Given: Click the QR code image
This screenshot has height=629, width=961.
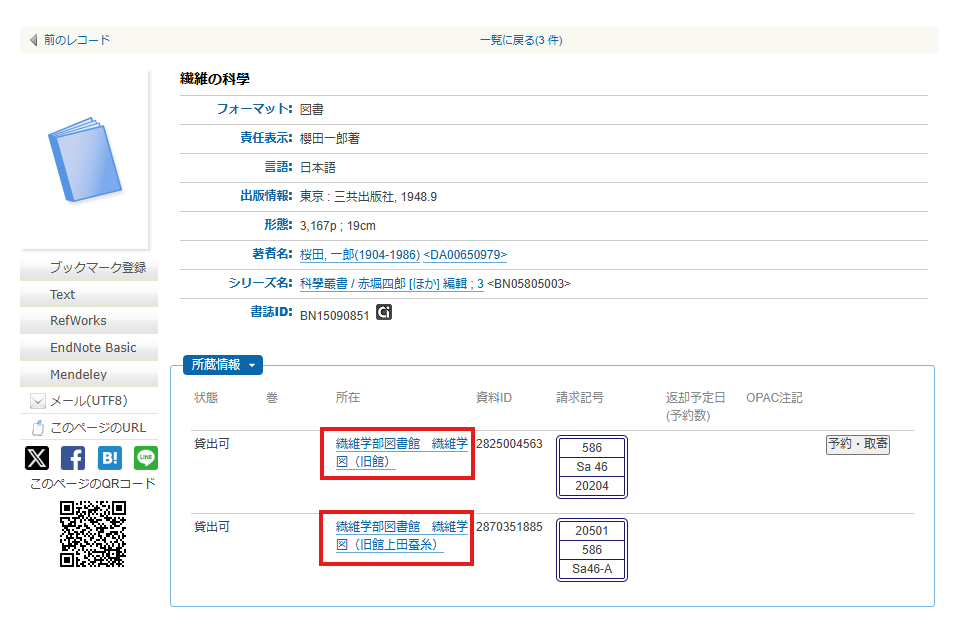Looking at the screenshot, I should click(92, 534).
